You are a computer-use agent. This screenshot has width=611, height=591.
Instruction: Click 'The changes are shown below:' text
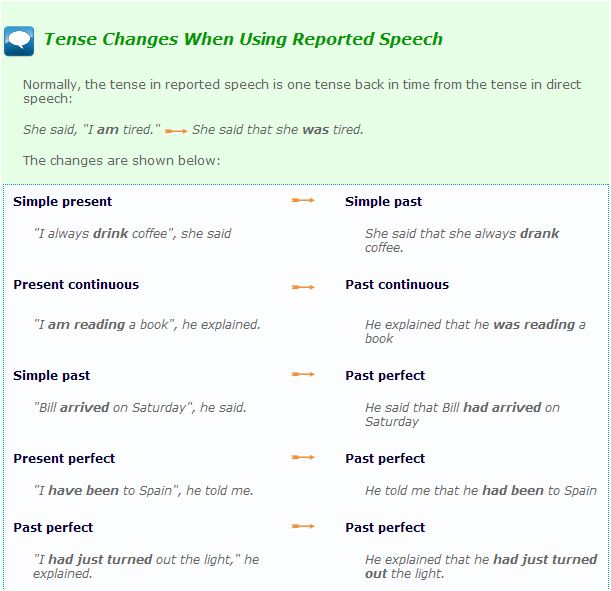[121, 160]
